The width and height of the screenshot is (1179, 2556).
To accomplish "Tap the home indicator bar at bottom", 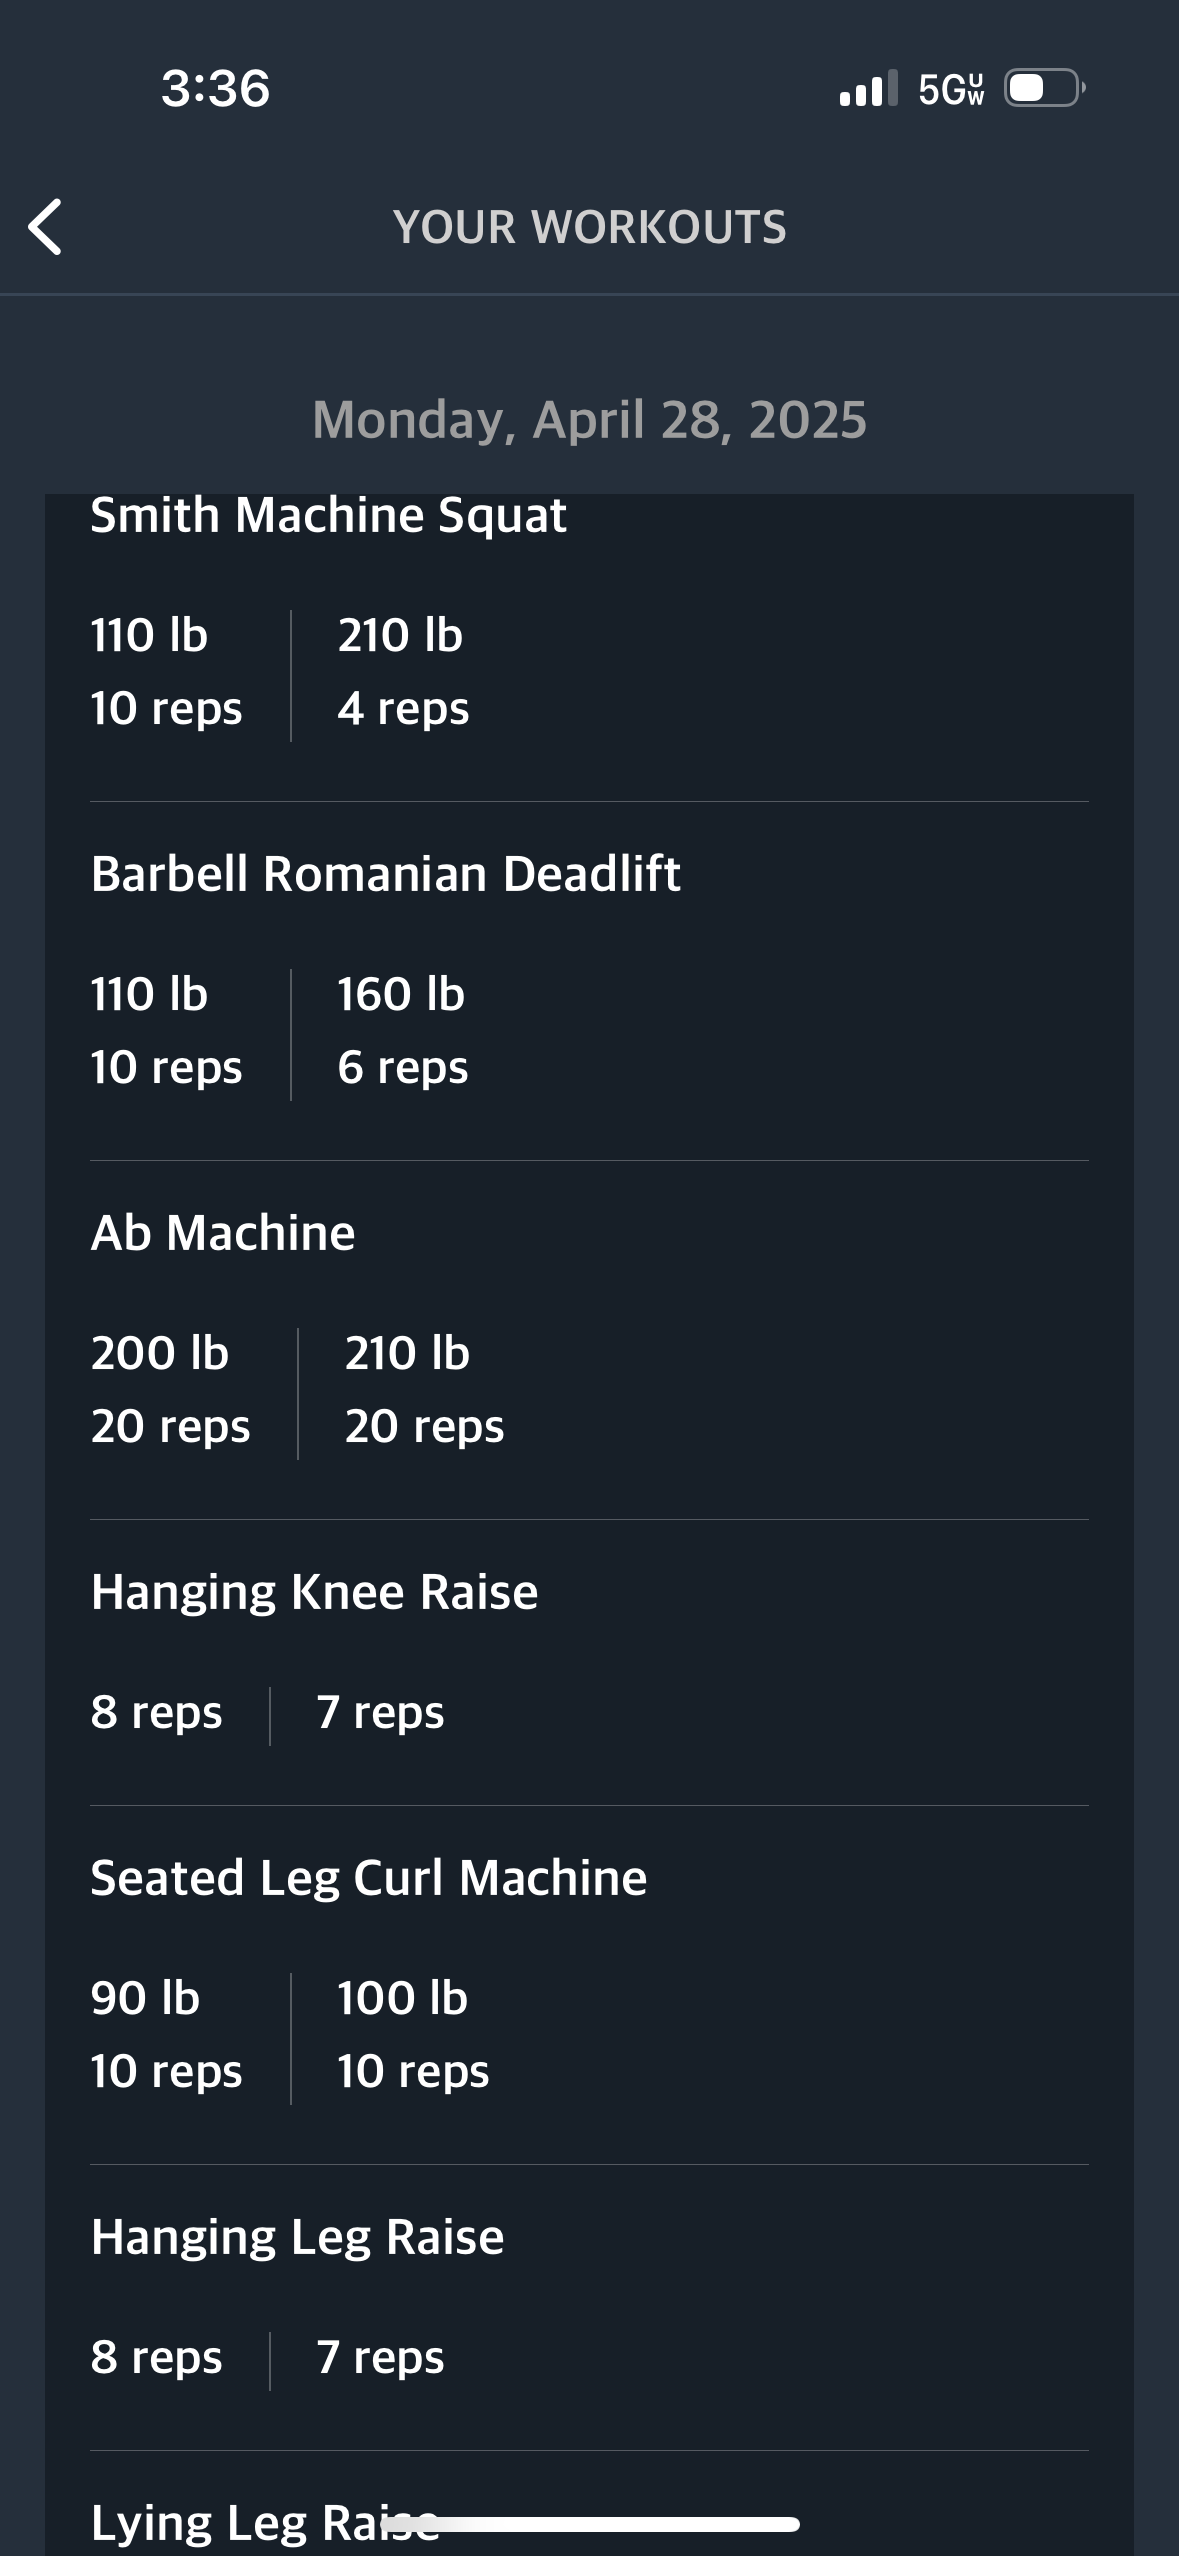I will click(x=600, y=2524).
